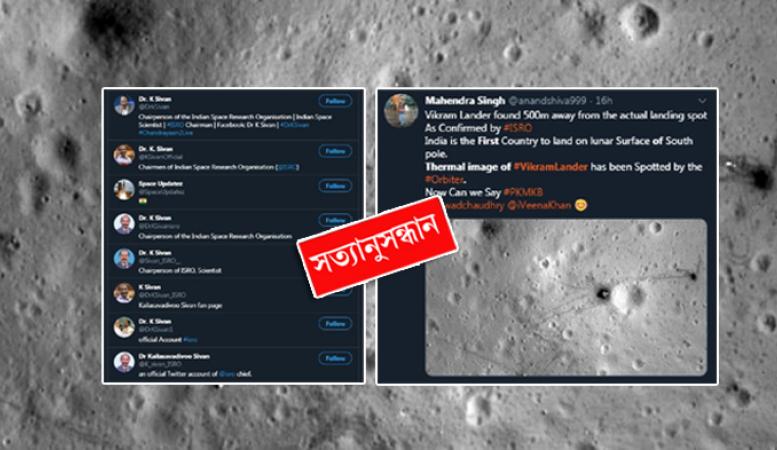The height and width of the screenshot is (450, 777).
Task: Open the @iVeenaKhan mention
Action: pos(540,205)
